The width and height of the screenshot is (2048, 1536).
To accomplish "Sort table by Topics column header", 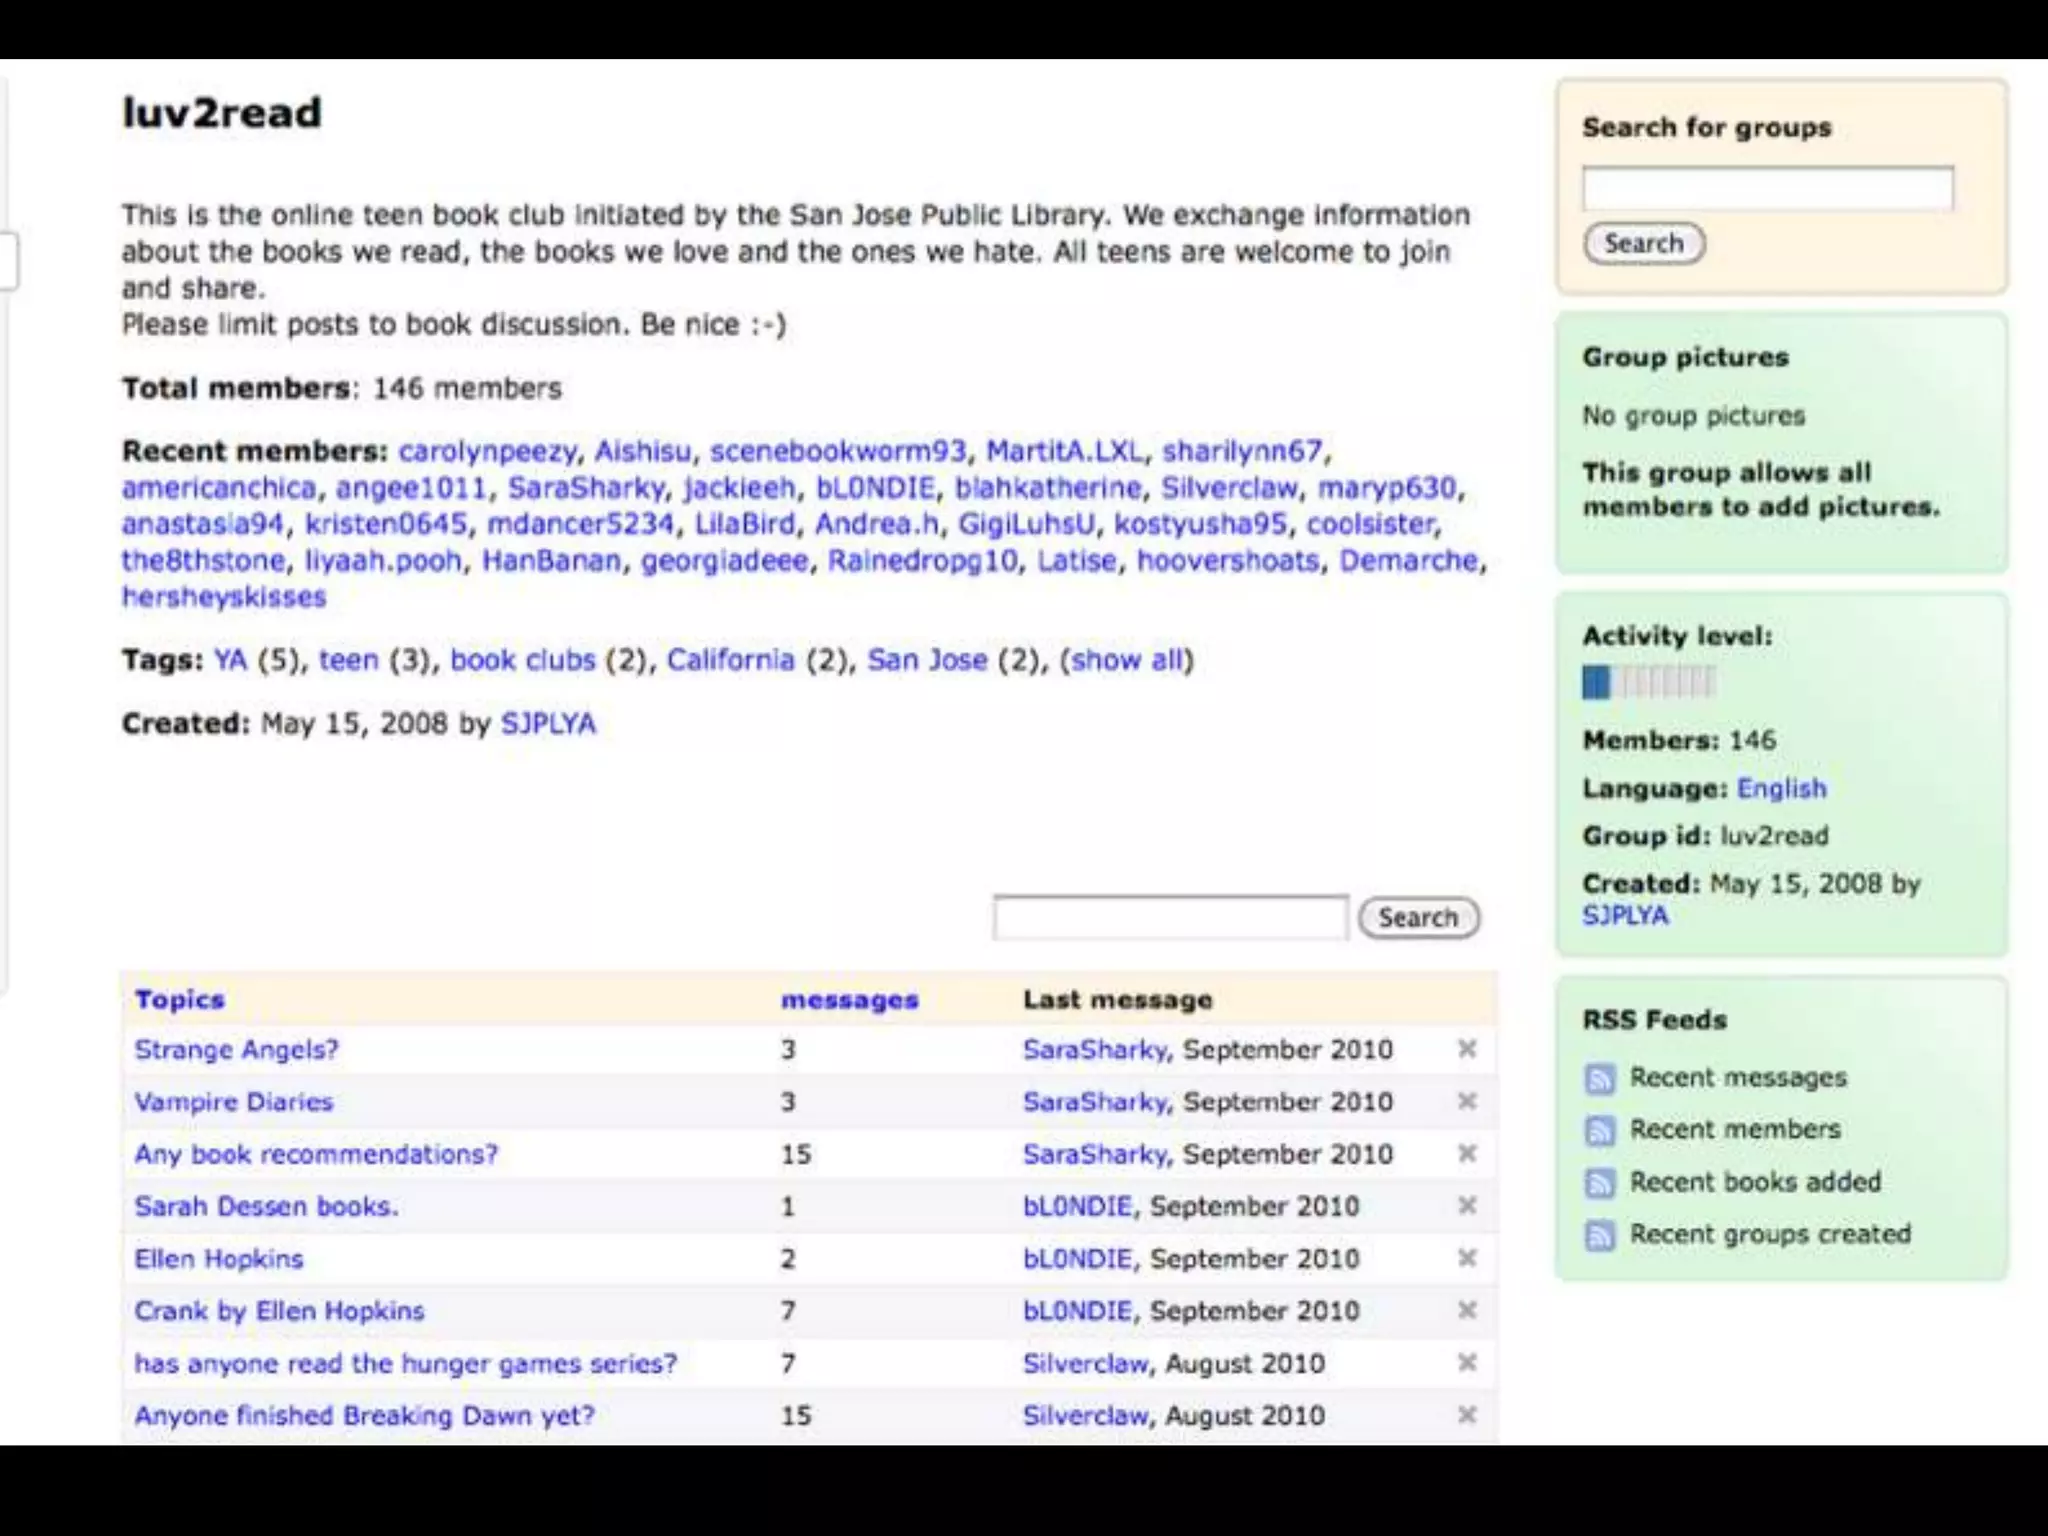I will [180, 999].
